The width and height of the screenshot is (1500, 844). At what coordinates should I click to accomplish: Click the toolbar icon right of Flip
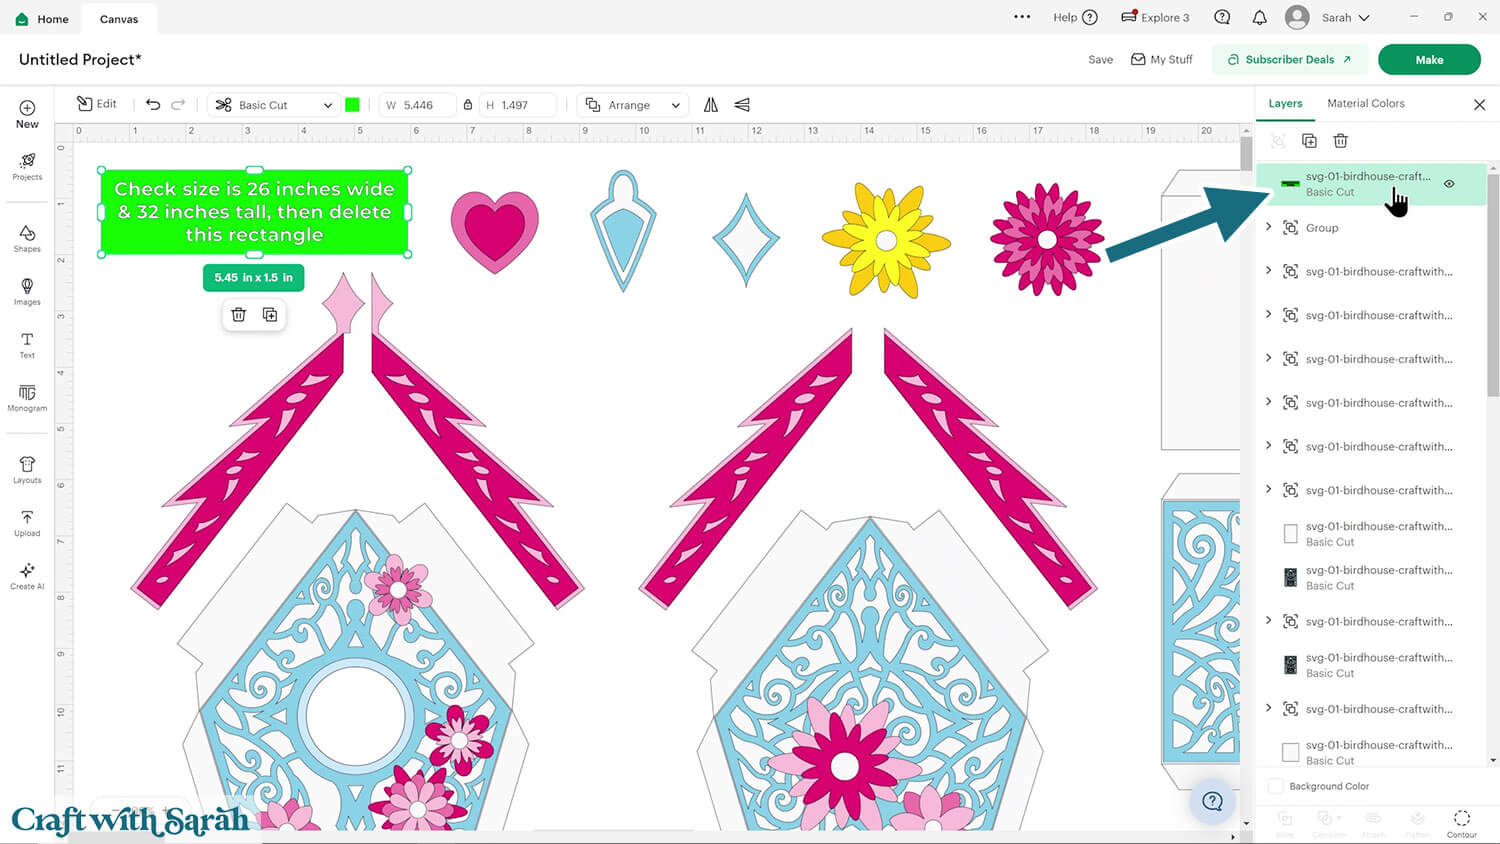point(742,104)
